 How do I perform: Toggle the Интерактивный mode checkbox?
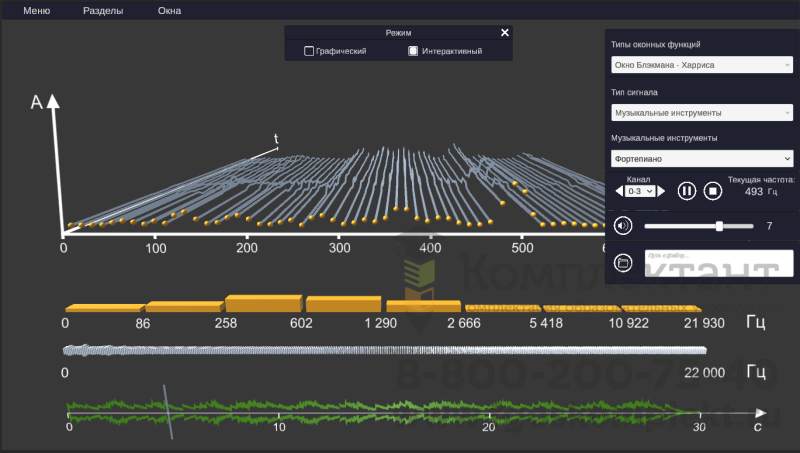413,51
